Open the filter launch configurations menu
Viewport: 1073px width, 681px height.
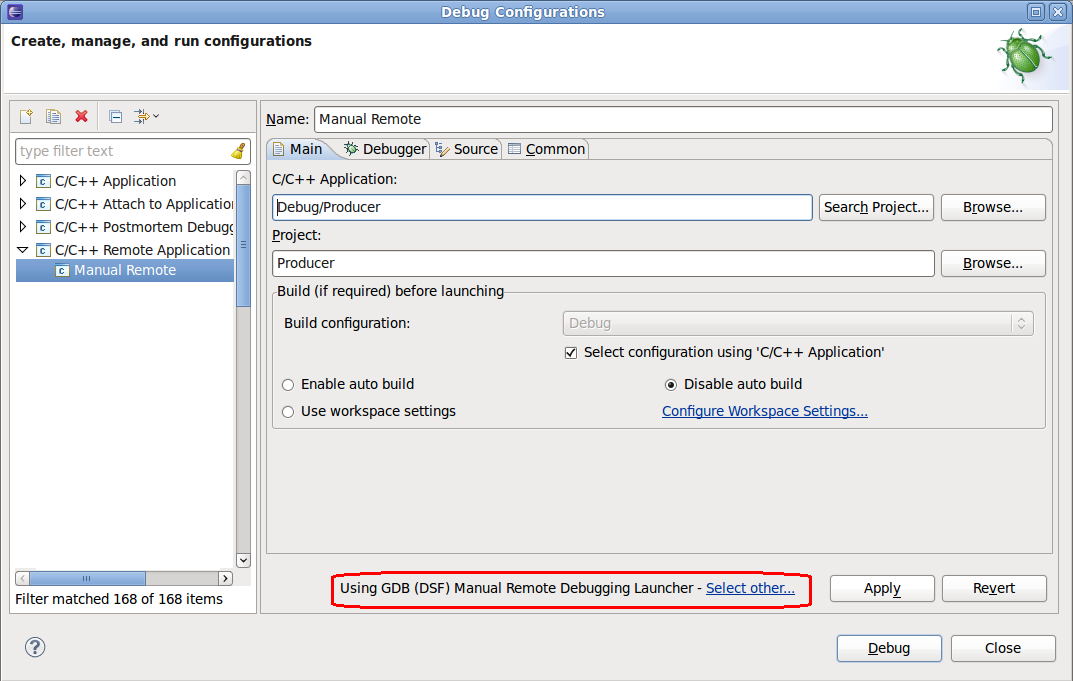tap(146, 116)
